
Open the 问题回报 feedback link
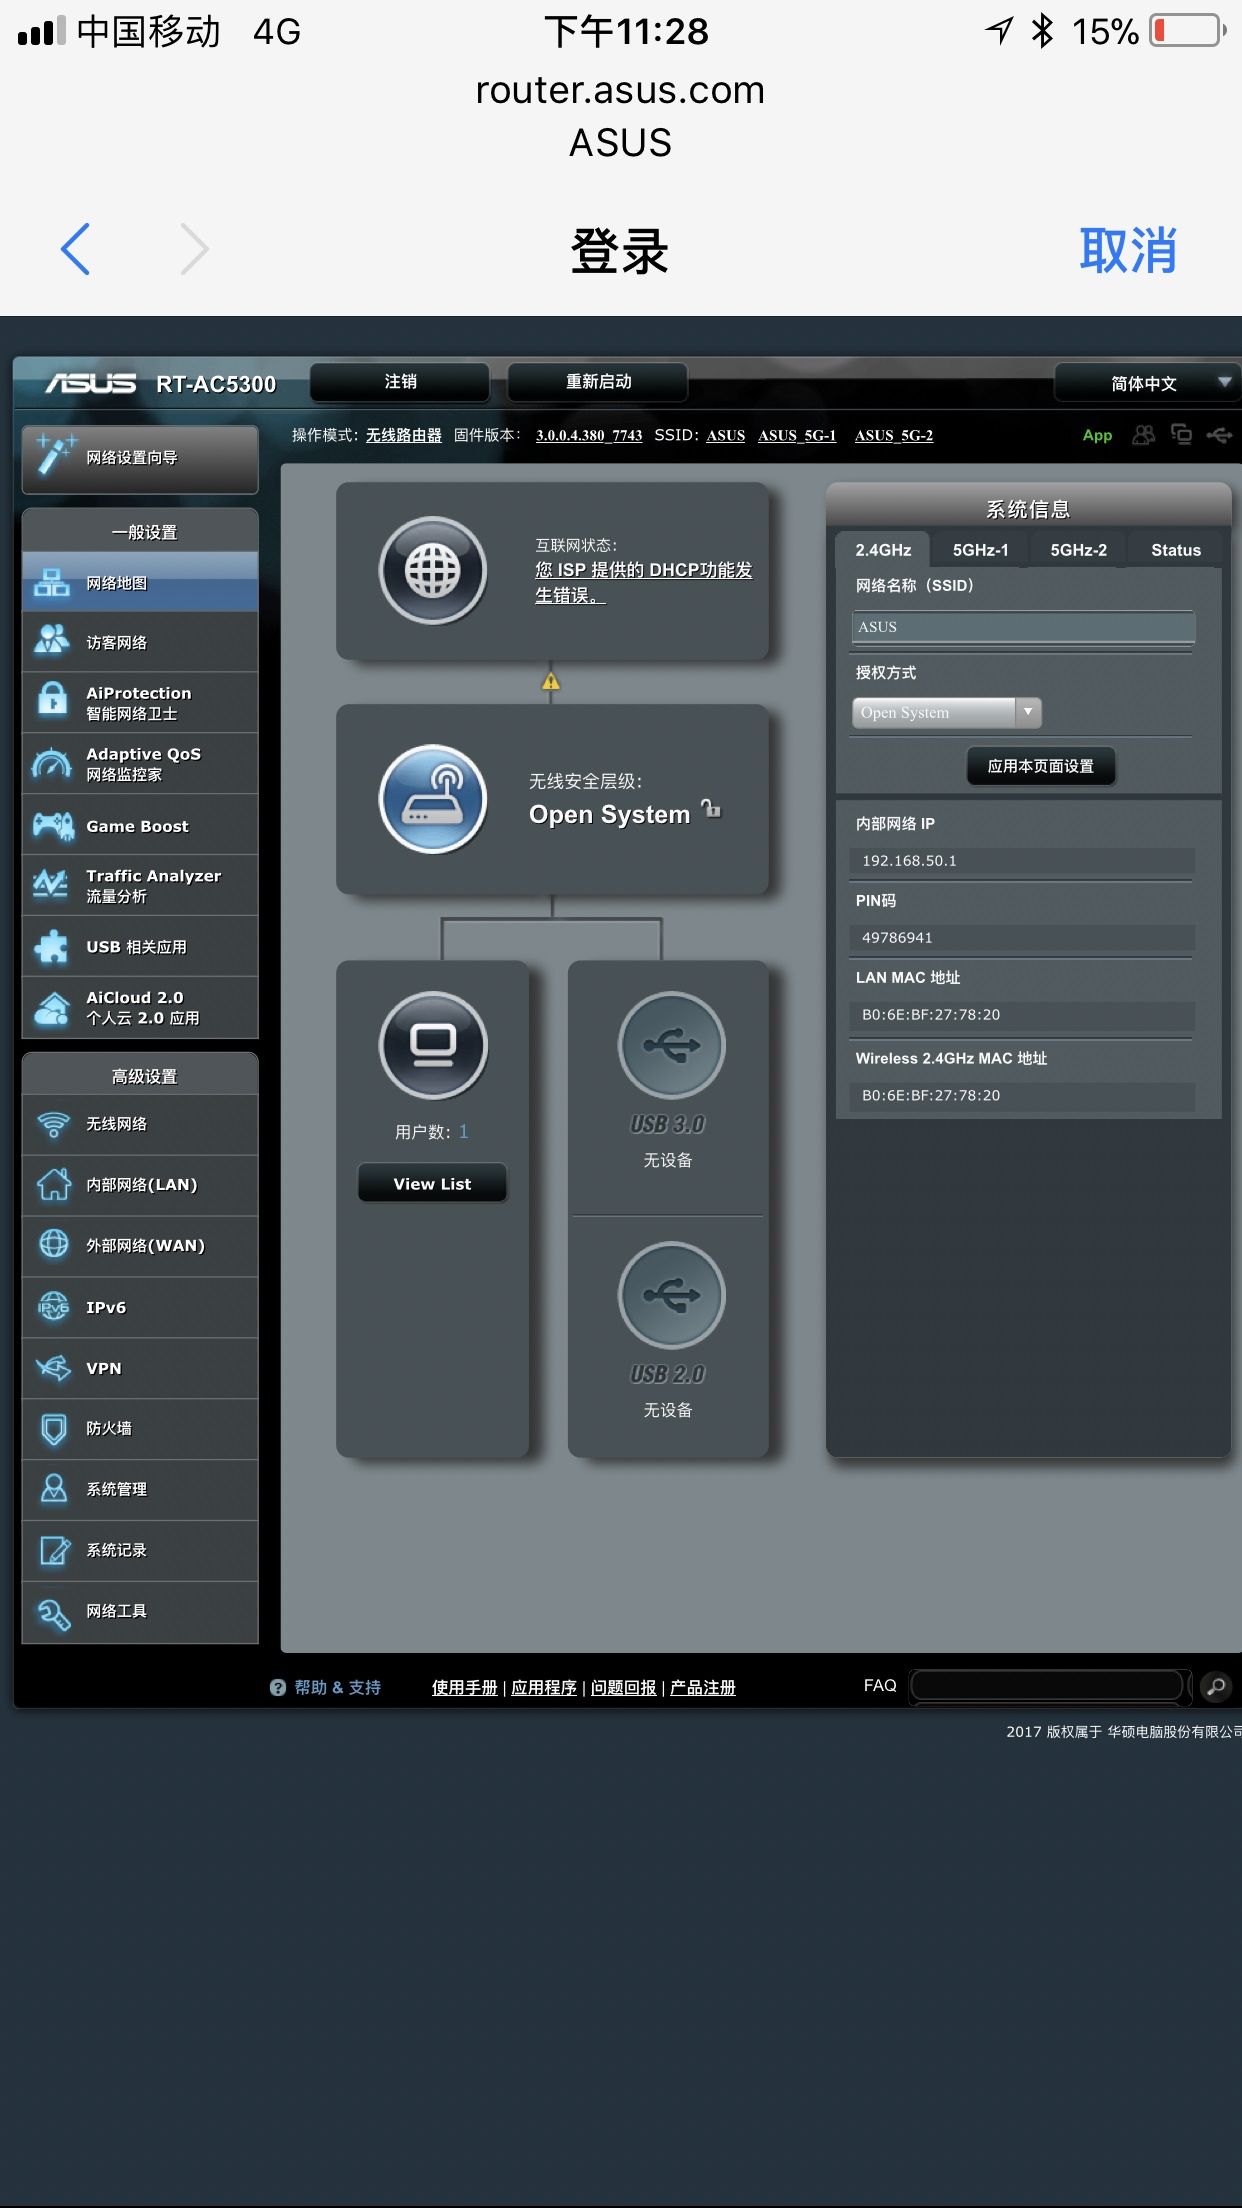pos(623,1687)
